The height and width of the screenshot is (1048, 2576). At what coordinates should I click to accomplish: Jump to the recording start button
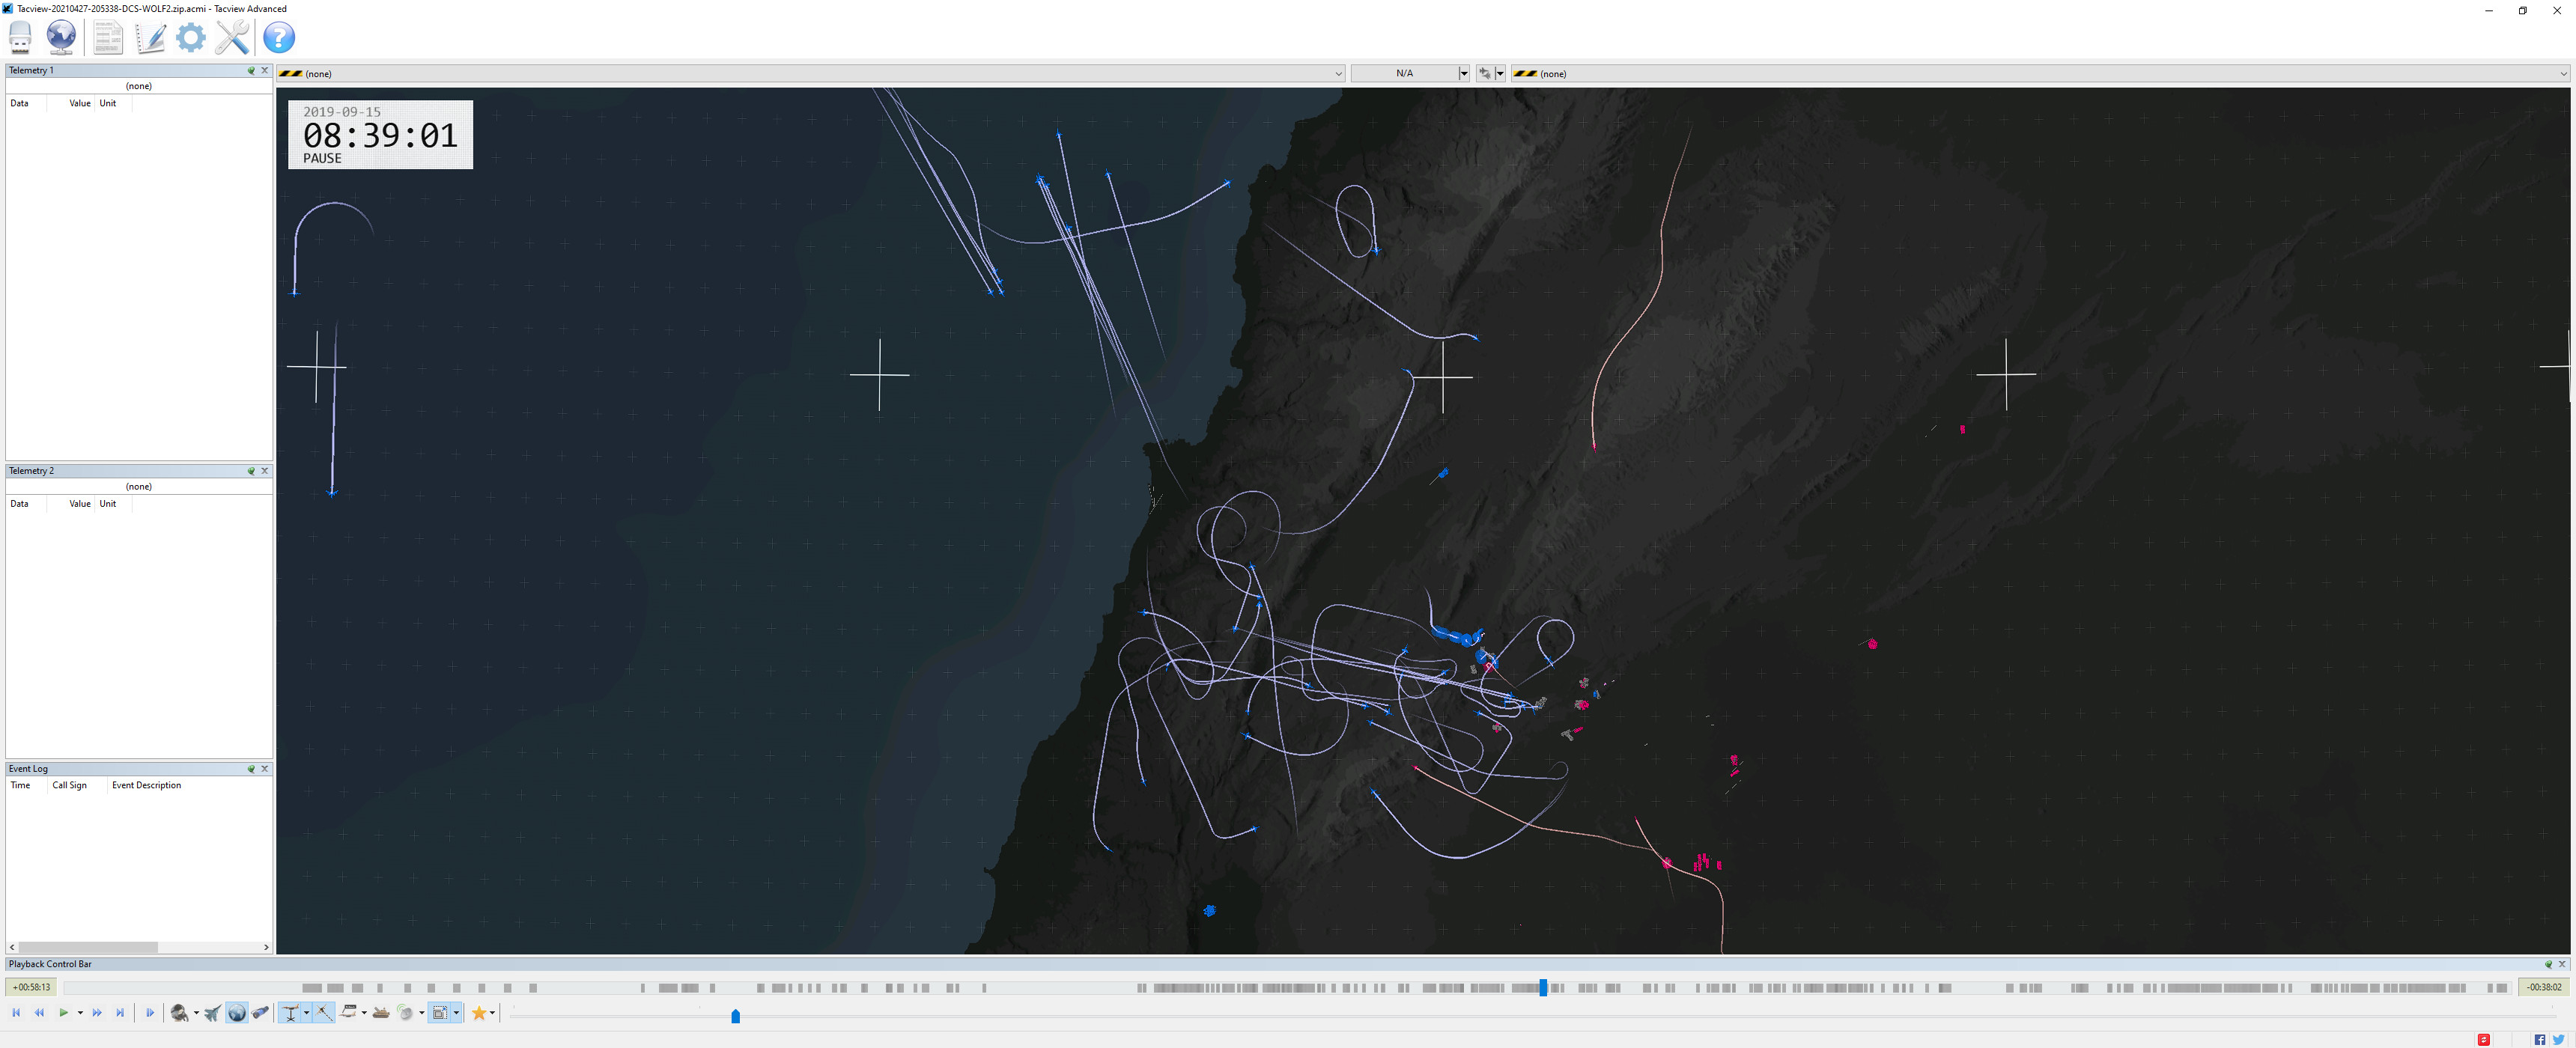16,1013
